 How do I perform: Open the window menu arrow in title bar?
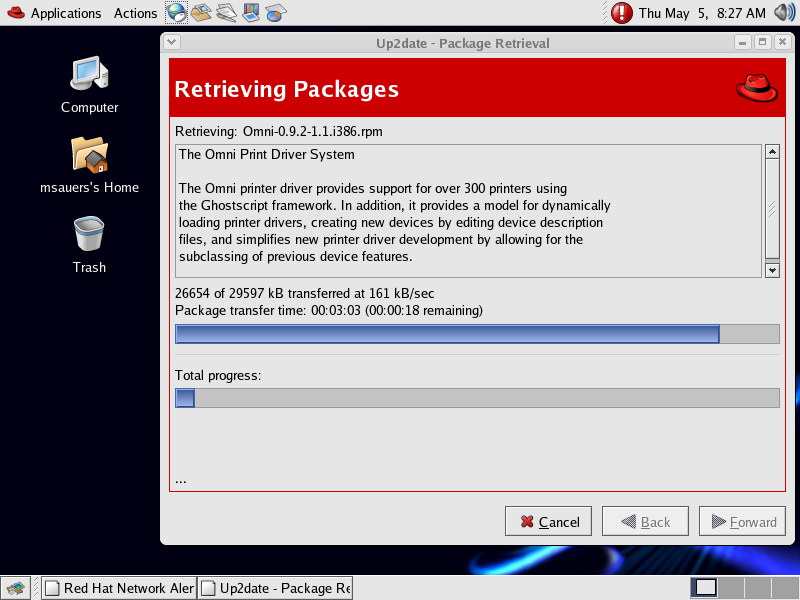pyautogui.click(x=171, y=42)
